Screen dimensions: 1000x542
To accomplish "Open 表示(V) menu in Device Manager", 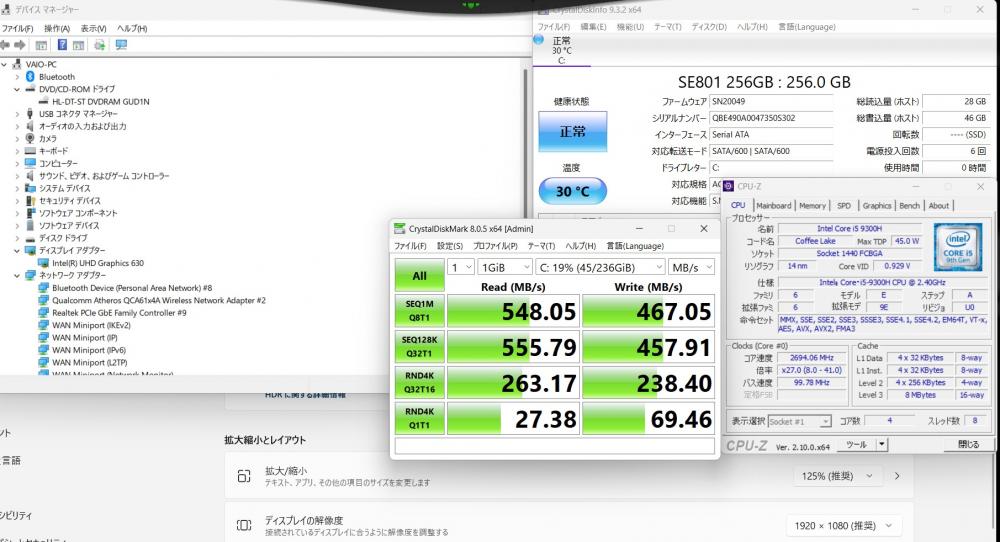I will click(93, 28).
